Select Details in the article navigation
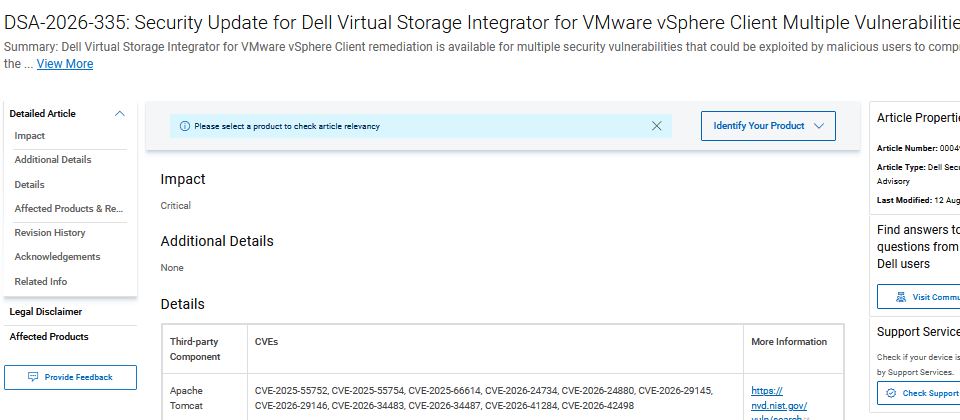960x420 pixels. pyautogui.click(x=29, y=184)
